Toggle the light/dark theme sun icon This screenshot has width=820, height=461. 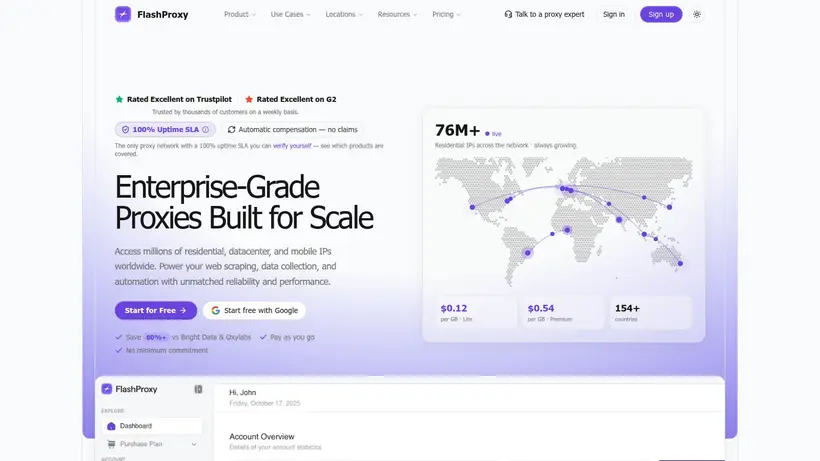pyautogui.click(x=697, y=15)
